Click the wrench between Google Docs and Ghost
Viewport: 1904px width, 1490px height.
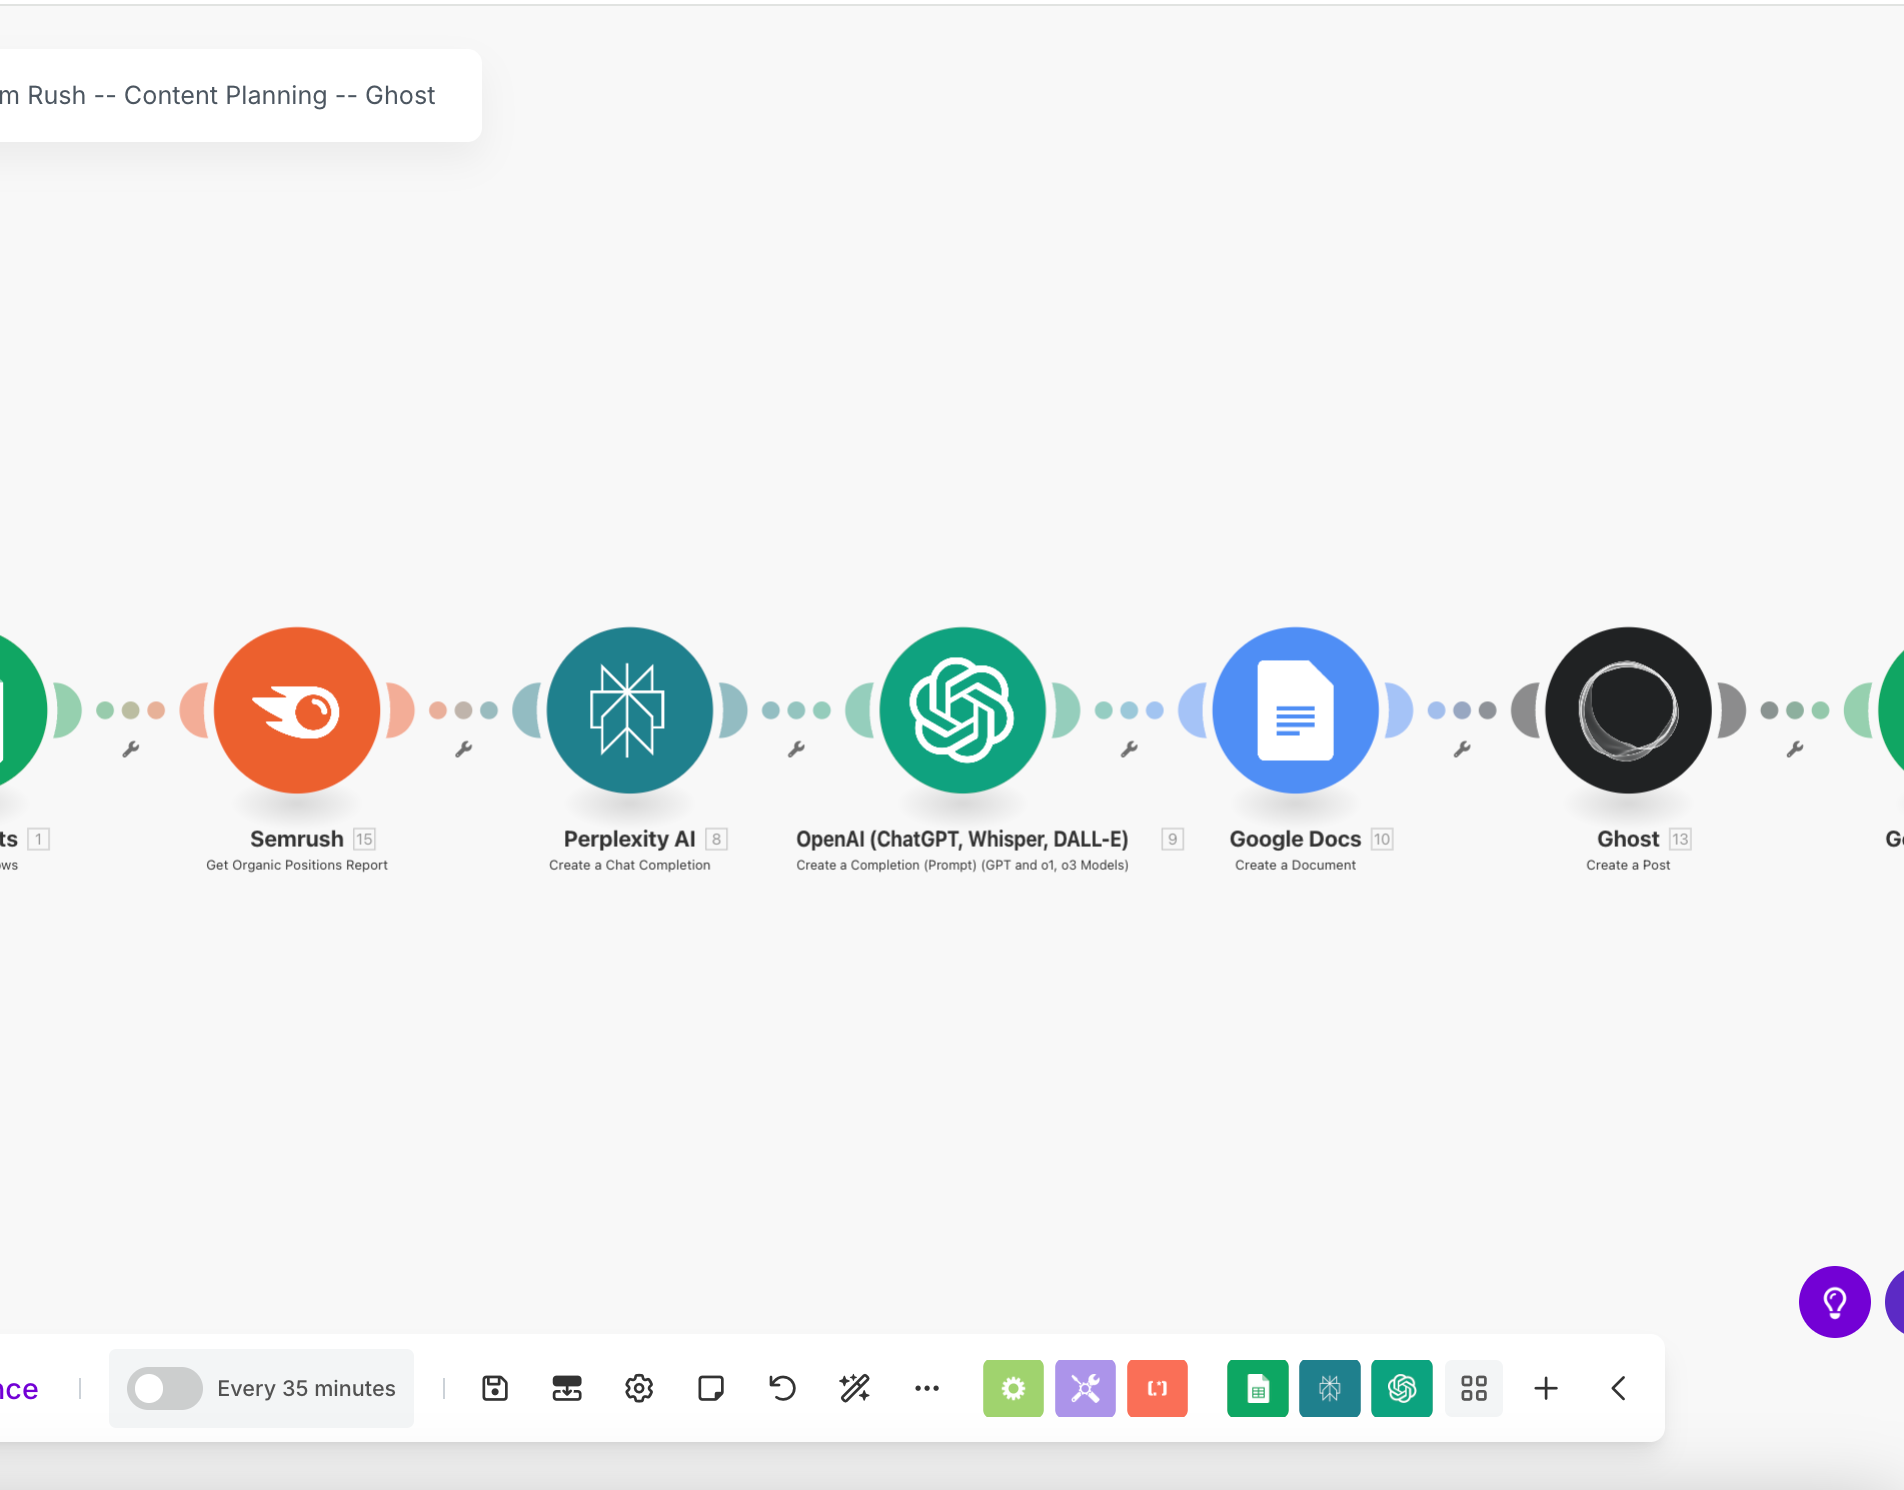click(1462, 749)
